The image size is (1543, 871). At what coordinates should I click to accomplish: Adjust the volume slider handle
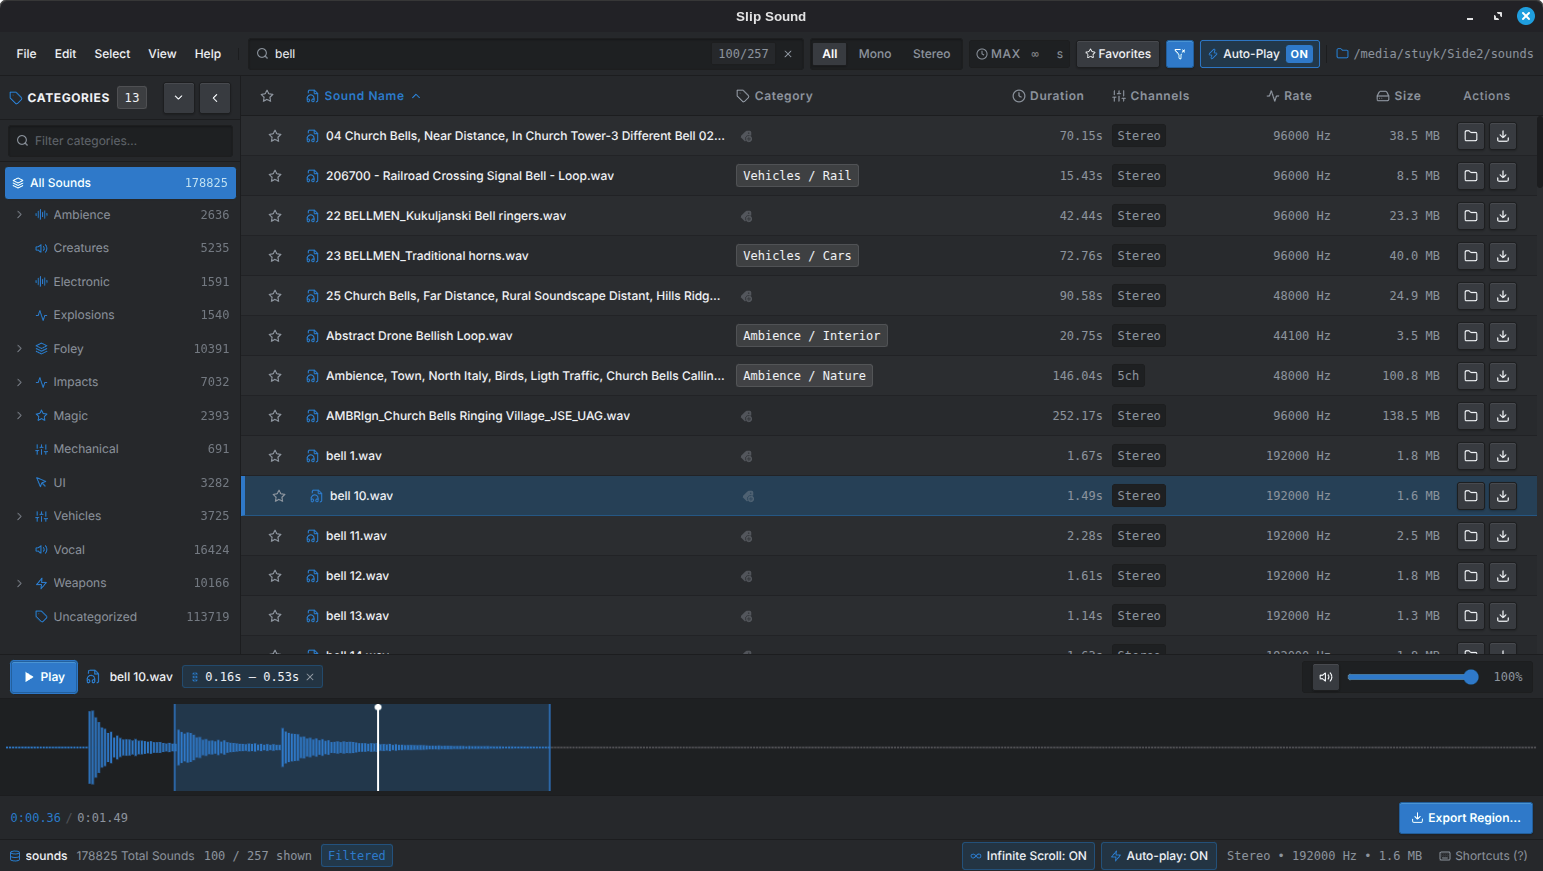pyautogui.click(x=1471, y=677)
